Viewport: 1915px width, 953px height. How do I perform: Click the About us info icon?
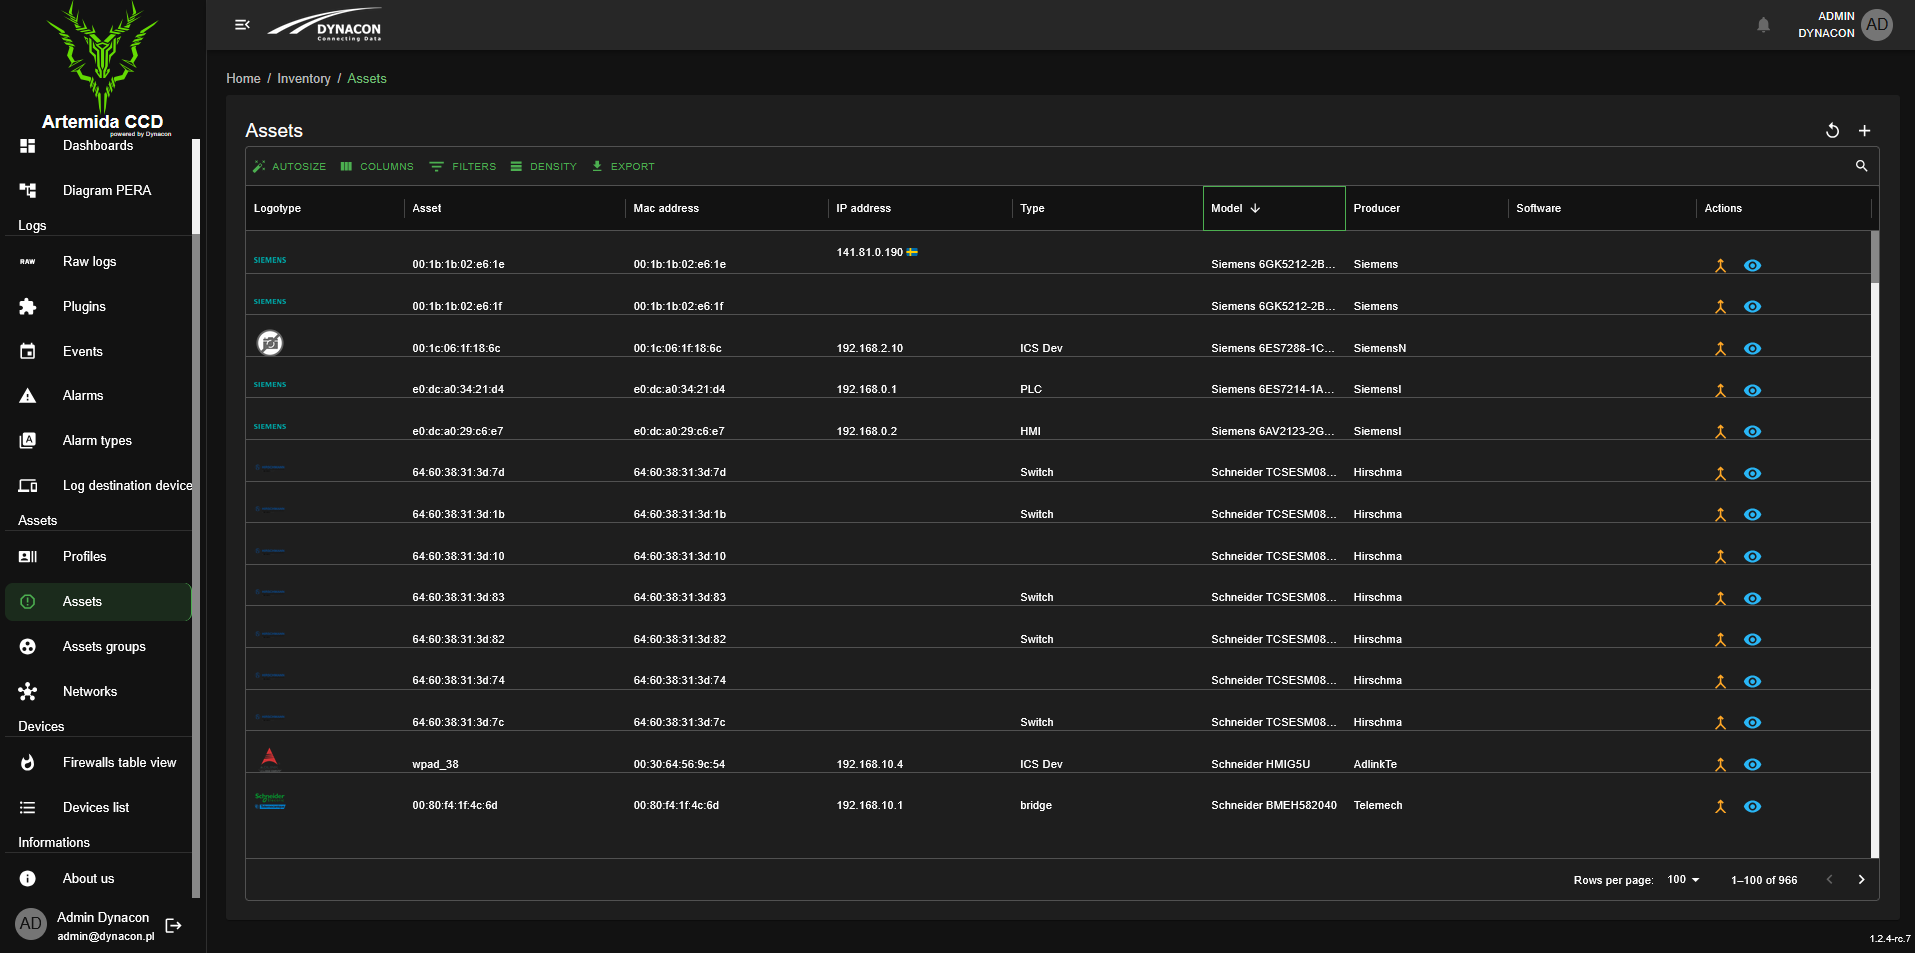pyautogui.click(x=28, y=878)
